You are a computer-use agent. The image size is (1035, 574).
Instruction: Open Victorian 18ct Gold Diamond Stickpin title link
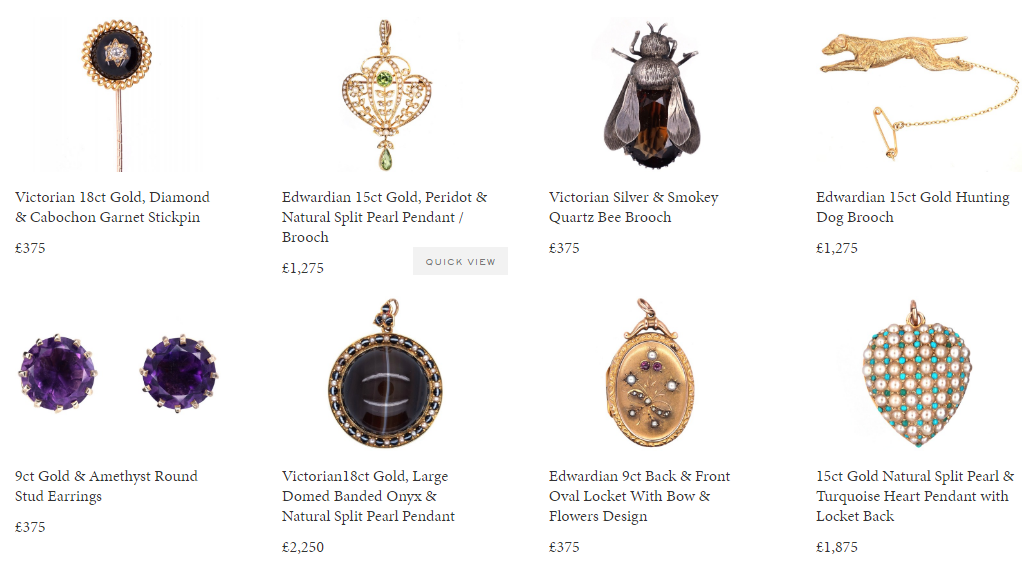pyautogui.click(x=112, y=207)
